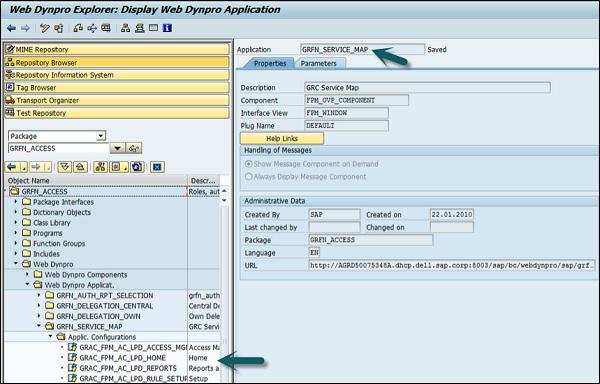Click Collapse All Nodes icon
This screenshot has height=384, width=600.
pos(80,167)
